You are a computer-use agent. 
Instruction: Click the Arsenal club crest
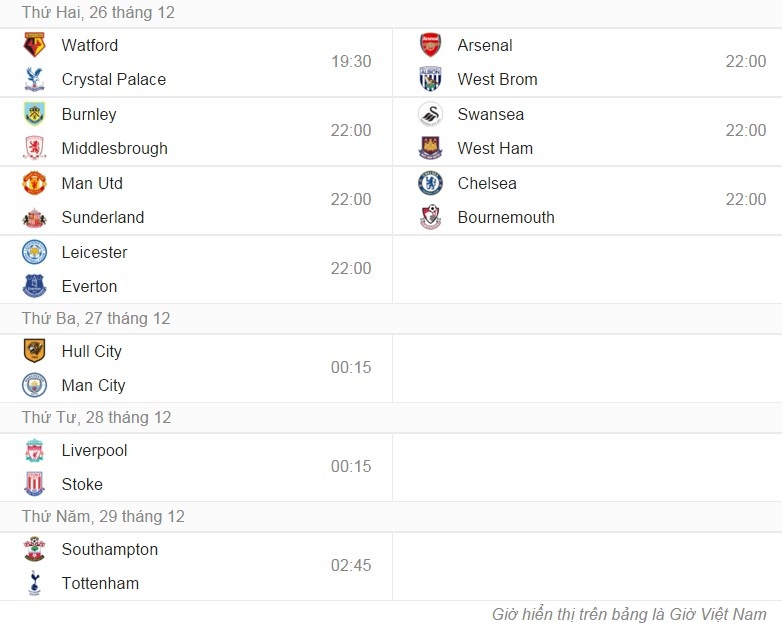pos(430,45)
